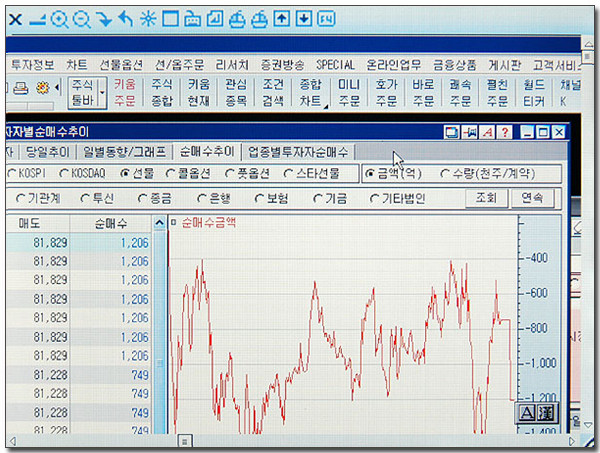Click the red A font icon in window title
This screenshot has width=600, height=453.
pyautogui.click(x=488, y=132)
